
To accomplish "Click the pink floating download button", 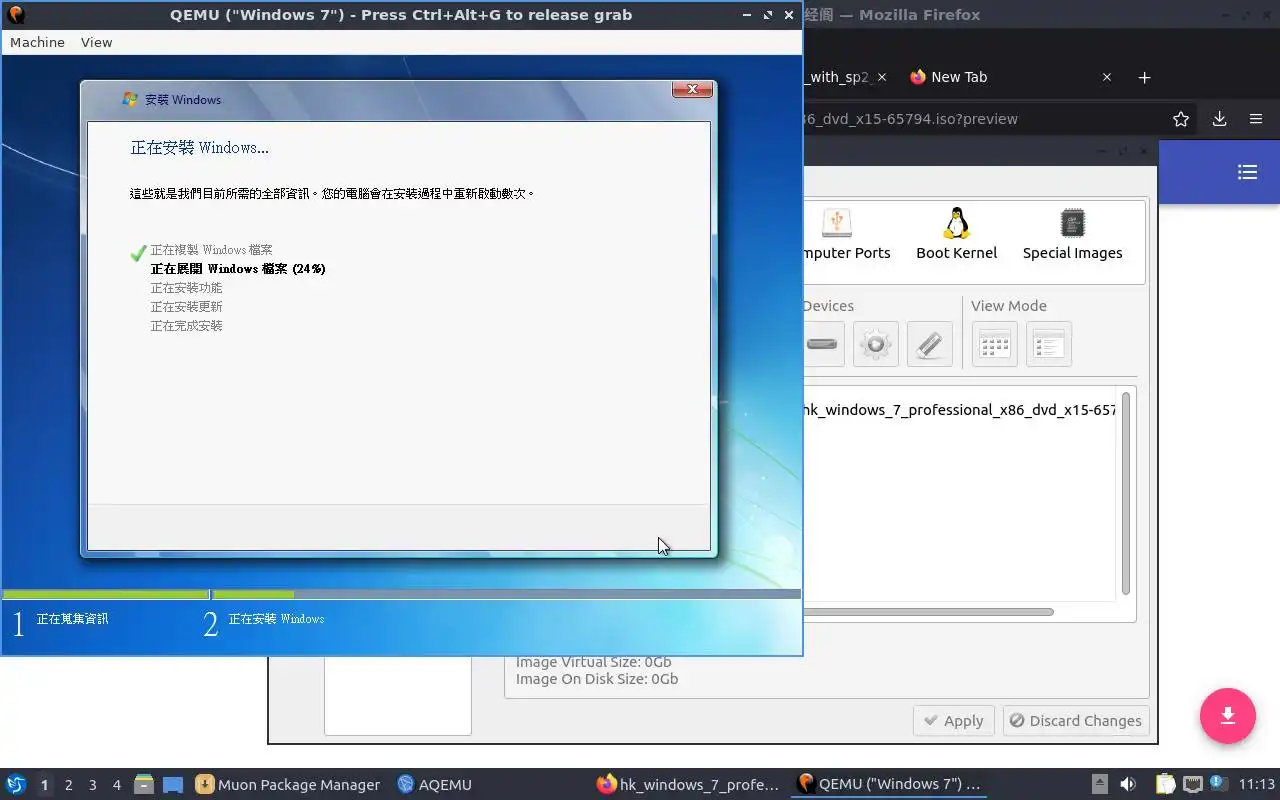I will (1228, 716).
